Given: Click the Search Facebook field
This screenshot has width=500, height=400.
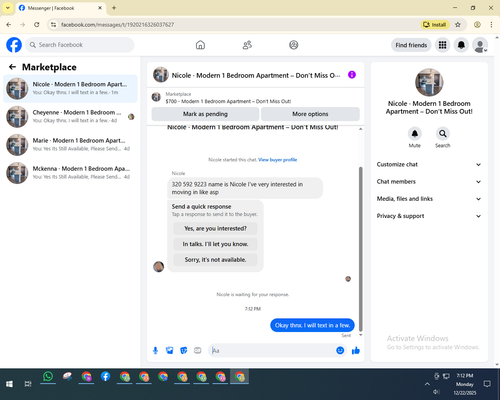Looking at the screenshot, I should click(80, 45).
